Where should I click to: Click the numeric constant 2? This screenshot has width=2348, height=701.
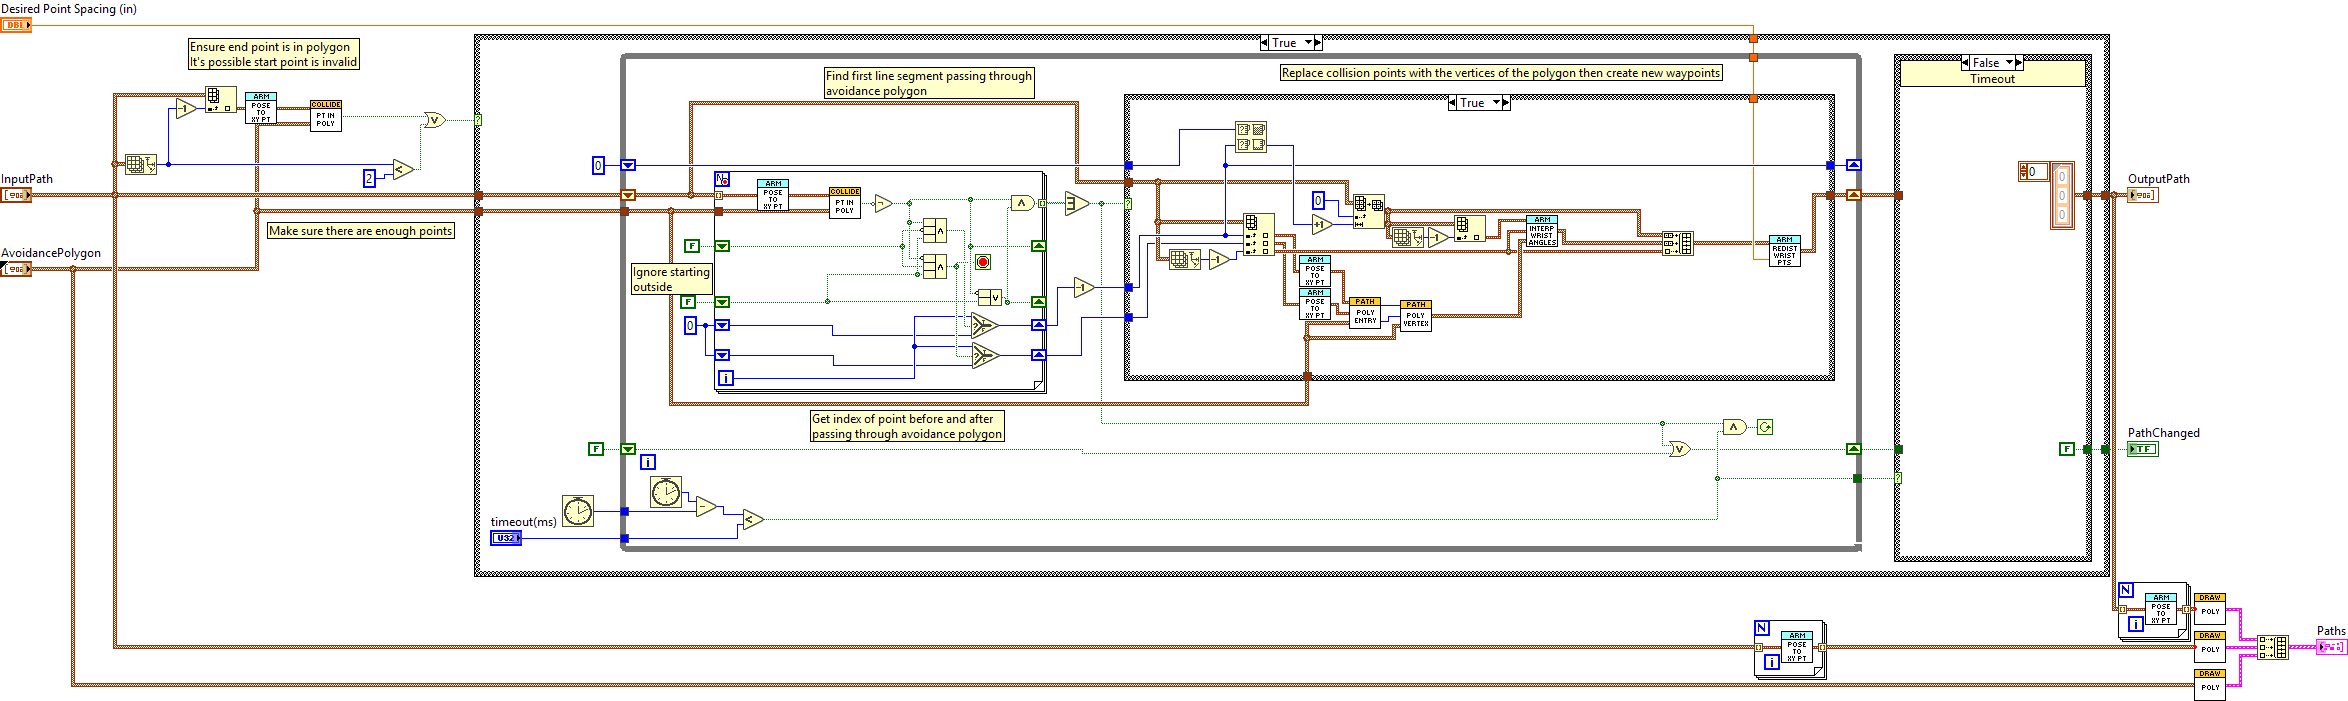[369, 178]
